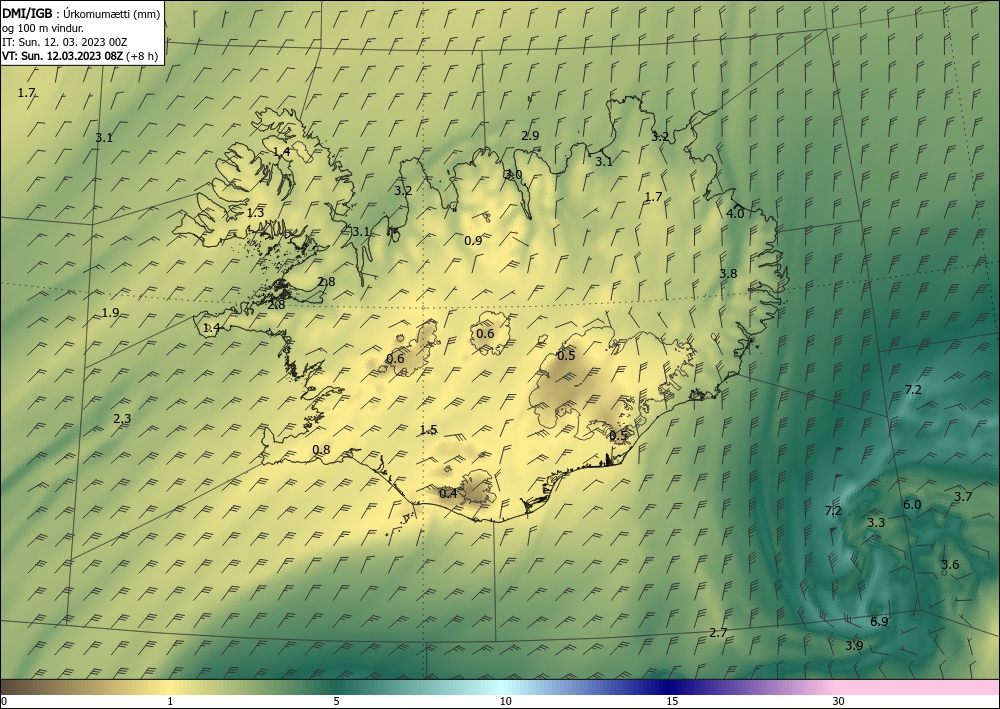Pick the dark navy section of the color scale
This screenshot has width=1000, height=709.
pyautogui.click(x=670, y=687)
